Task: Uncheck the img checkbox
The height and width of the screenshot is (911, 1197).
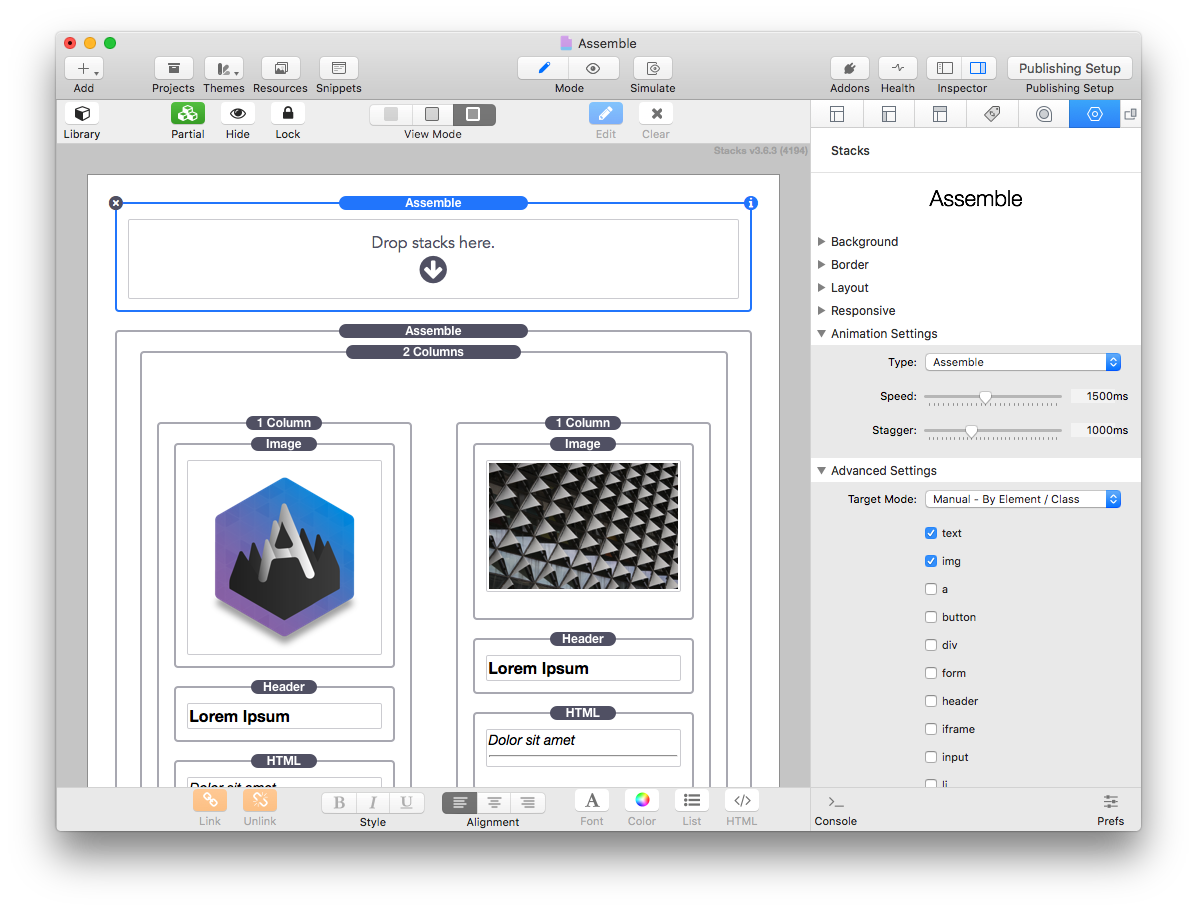Action: pos(931,561)
